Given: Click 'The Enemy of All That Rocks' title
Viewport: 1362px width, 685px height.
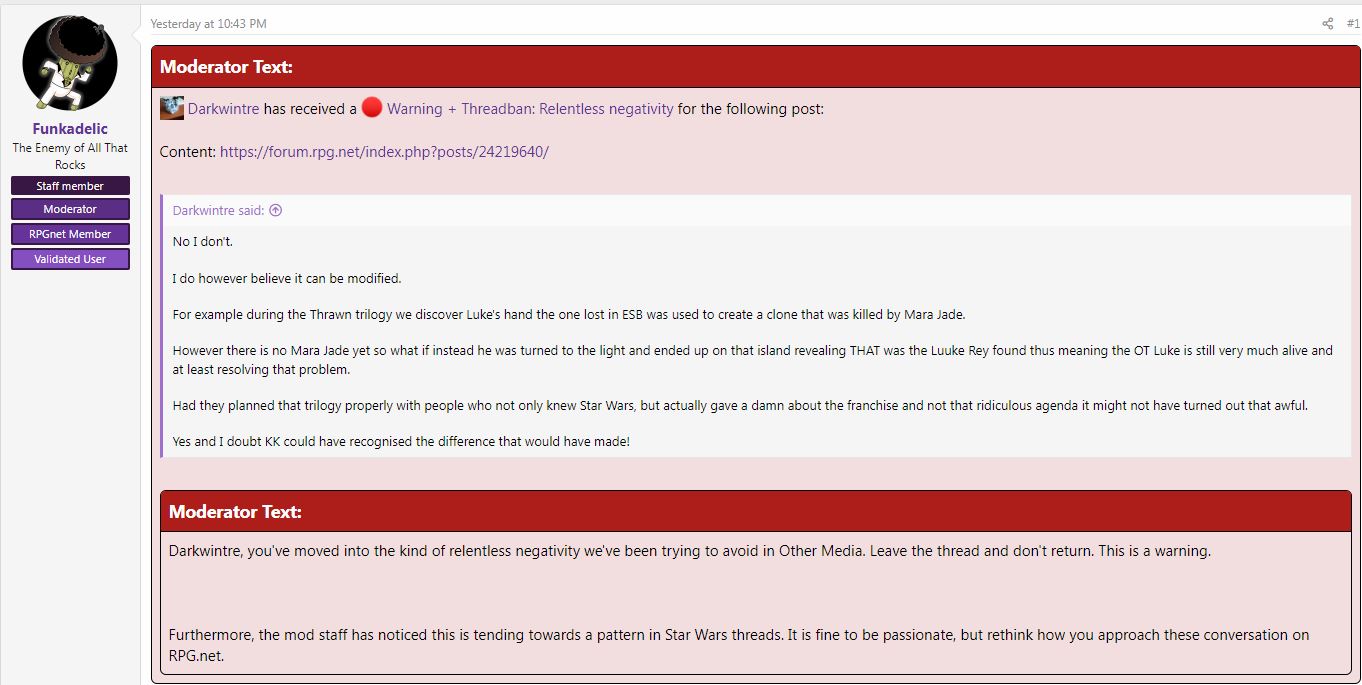Looking at the screenshot, I should [x=70, y=156].
